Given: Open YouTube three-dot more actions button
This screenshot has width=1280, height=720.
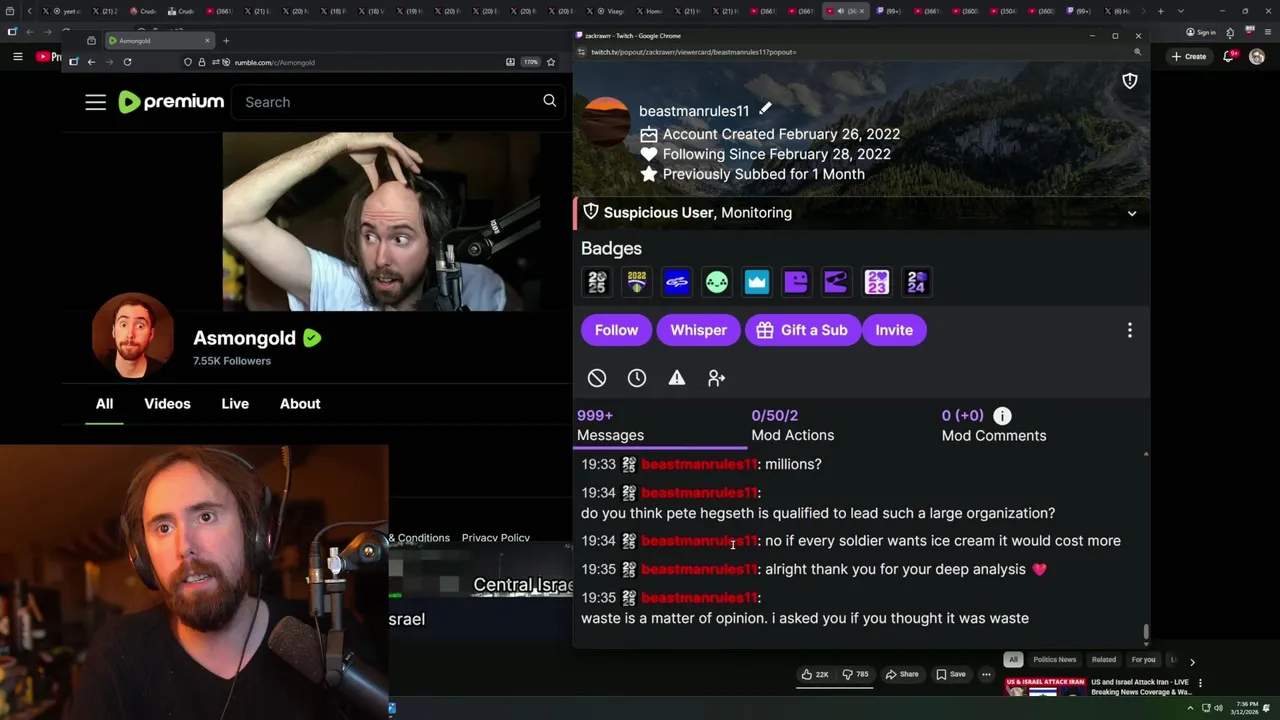Looking at the screenshot, I should click(x=986, y=674).
